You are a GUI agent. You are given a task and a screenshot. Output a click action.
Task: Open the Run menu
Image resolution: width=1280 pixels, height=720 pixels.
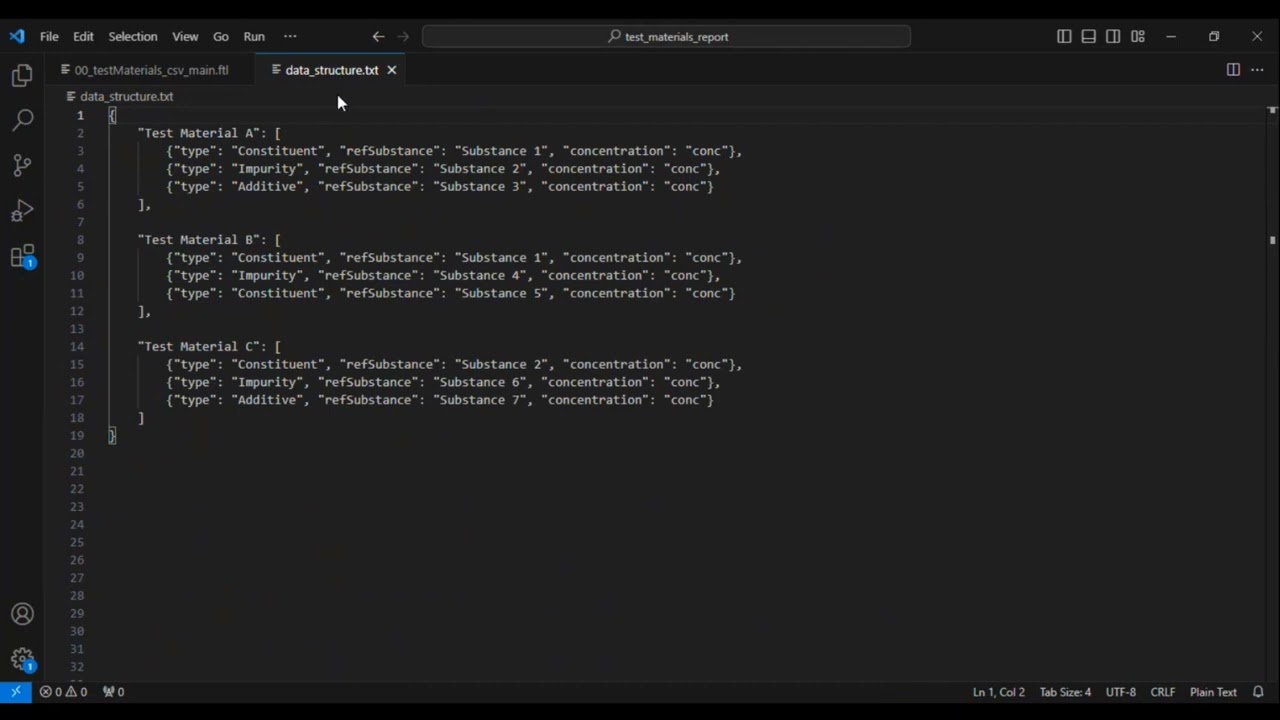tap(254, 37)
